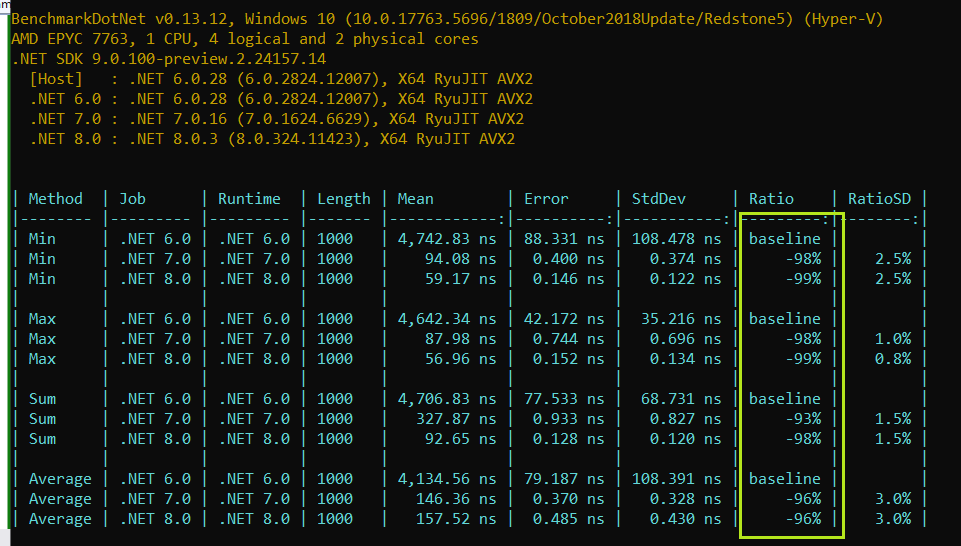Click the RatioSD column header
The width and height of the screenshot is (961, 546).
[879, 199]
